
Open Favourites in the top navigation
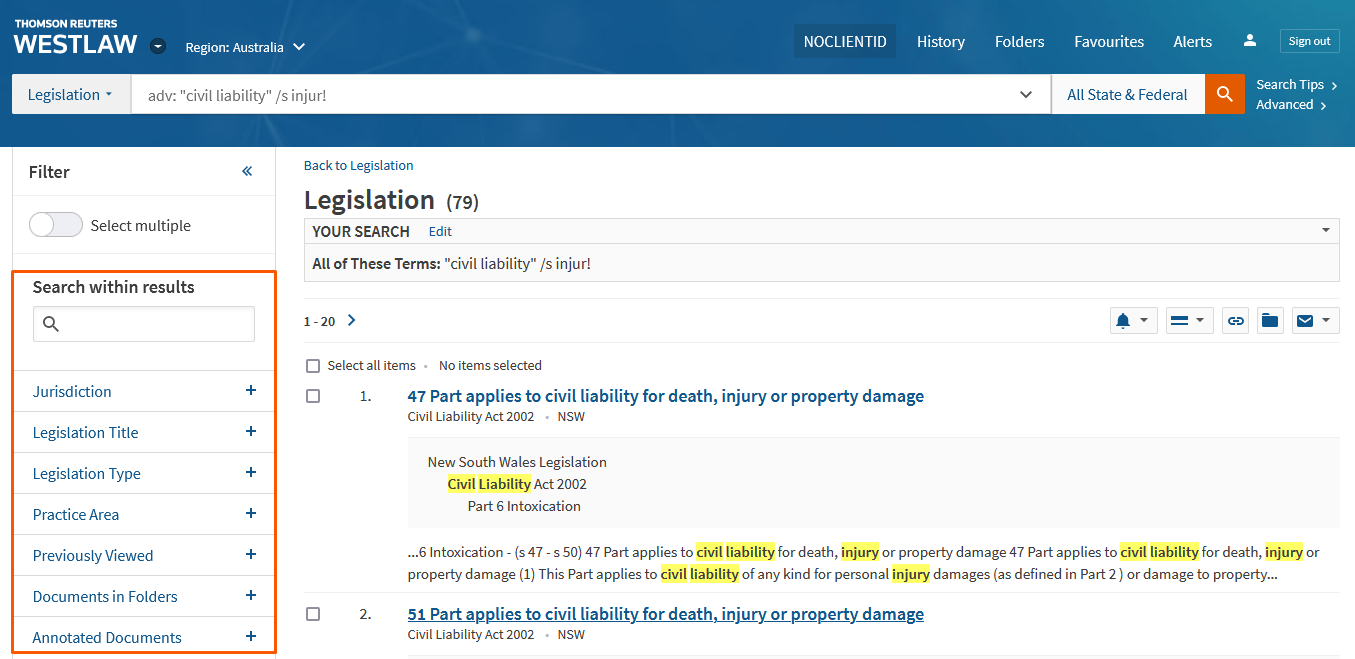coord(1108,42)
